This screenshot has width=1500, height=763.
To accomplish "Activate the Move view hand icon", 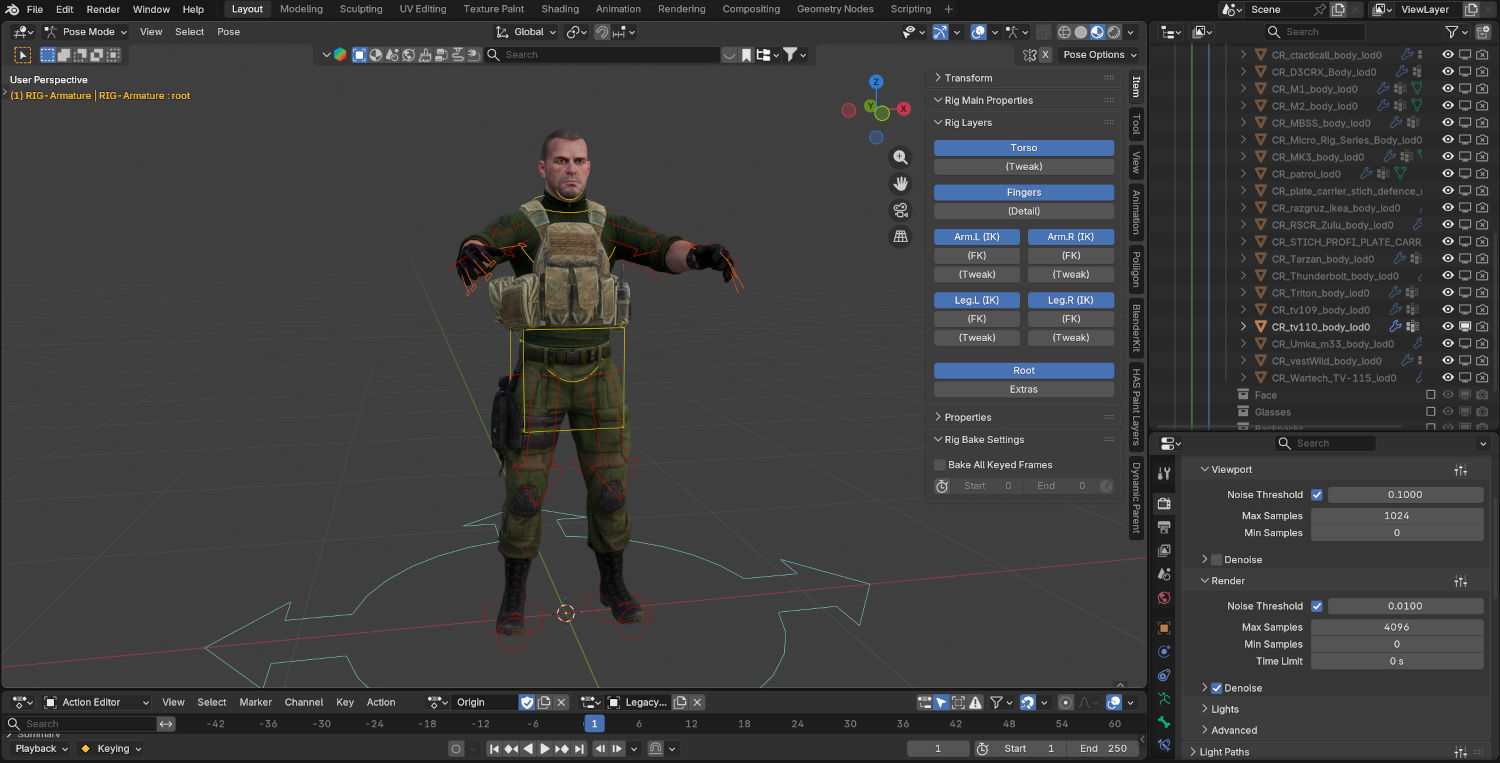I will click(901, 183).
